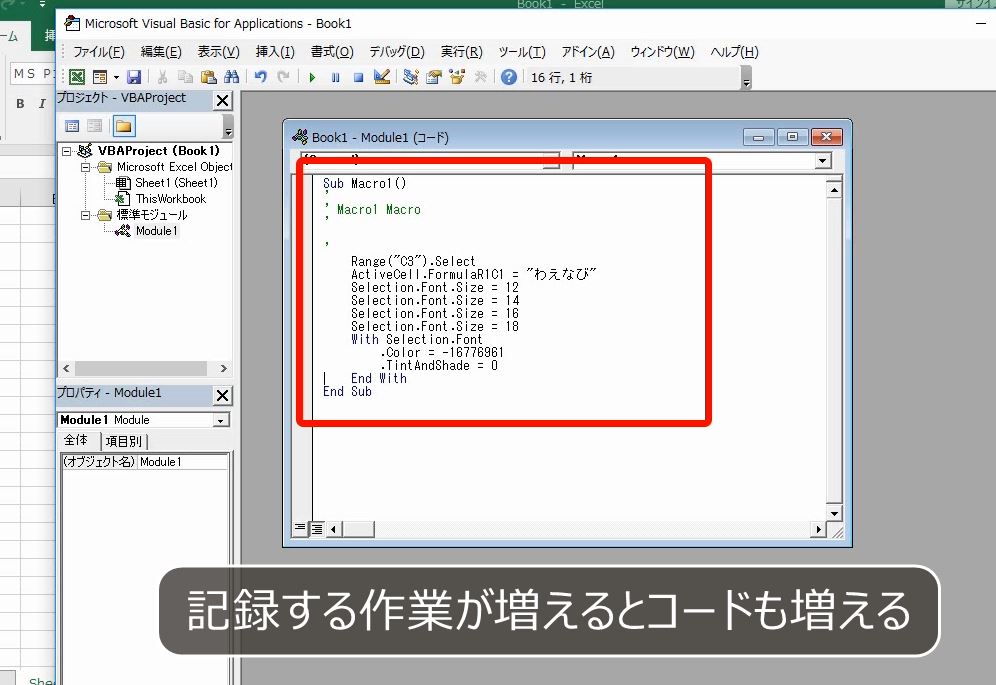Select Sheet1 (Sheet1) in project tree
The height and width of the screenshot is (685, 996).
click(176, 183)
